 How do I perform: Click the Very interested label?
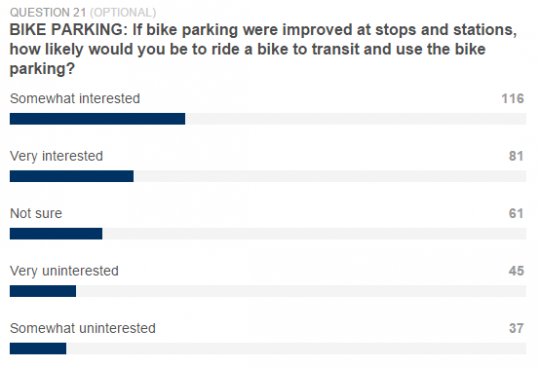[56, 156]
